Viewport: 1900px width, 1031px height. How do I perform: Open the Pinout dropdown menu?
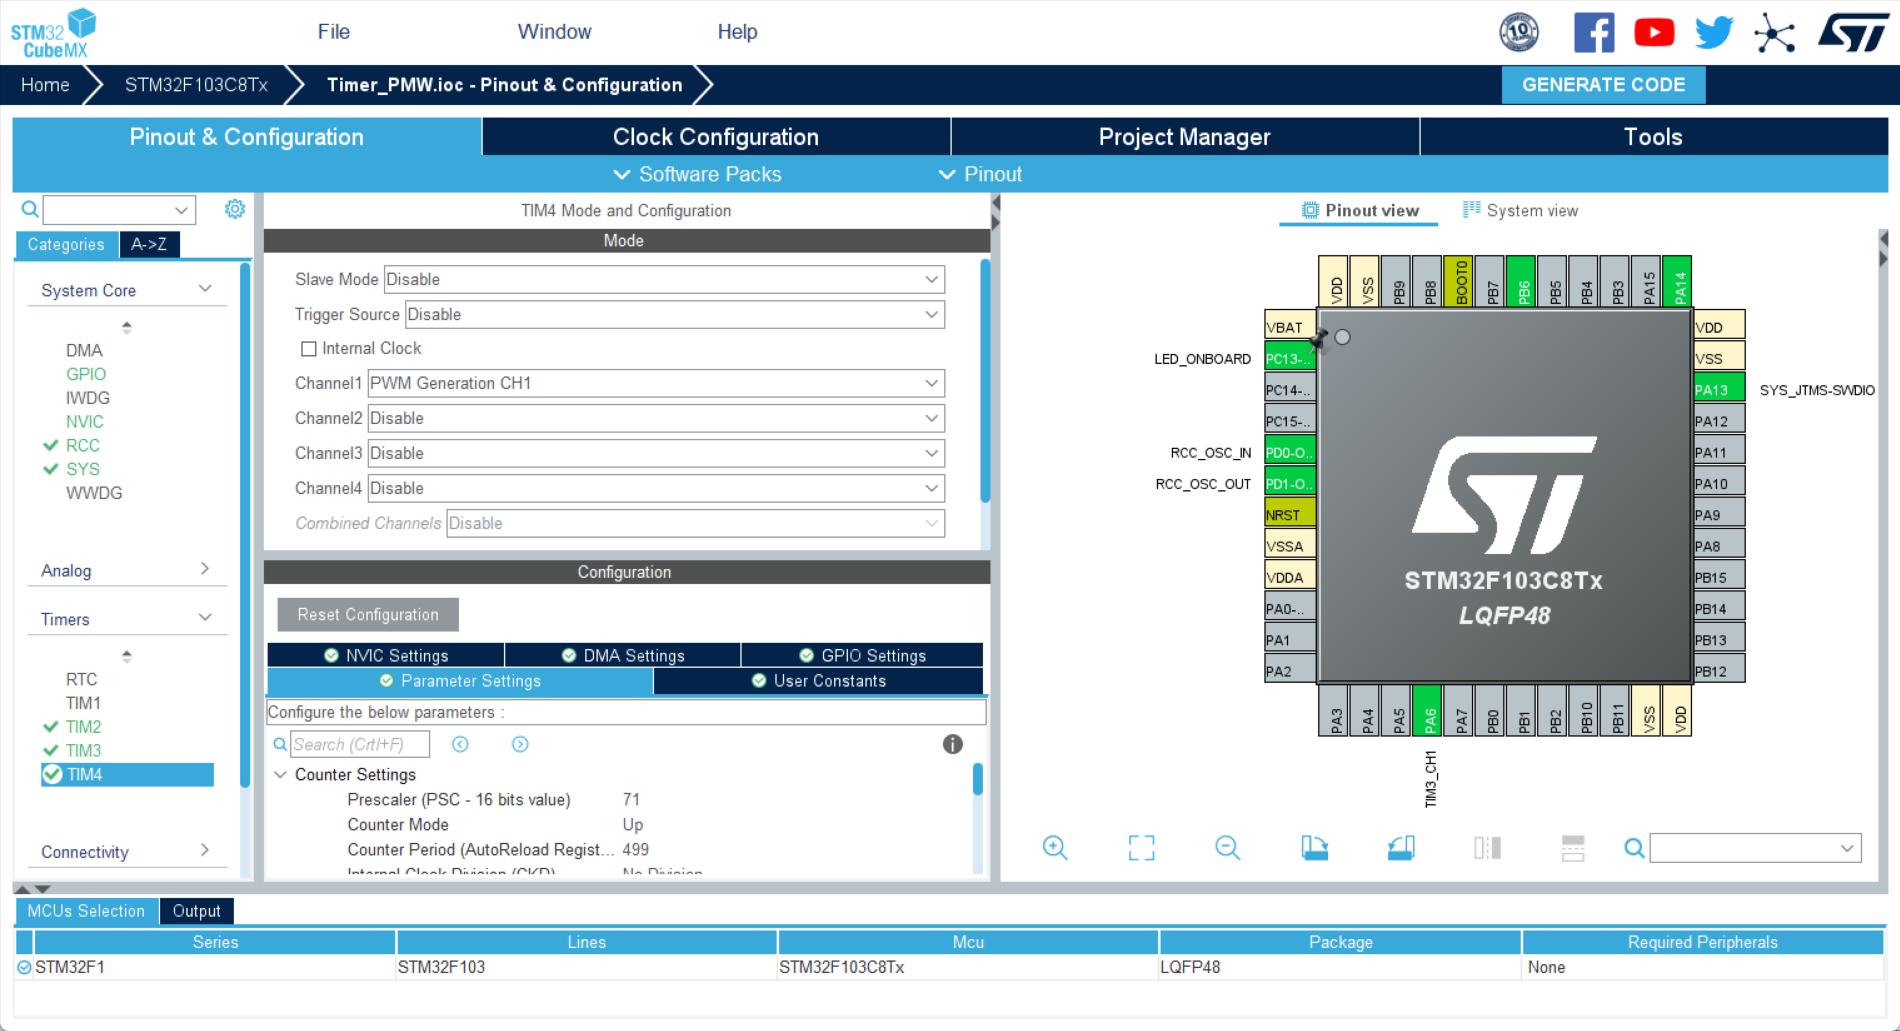pos(980,174)
